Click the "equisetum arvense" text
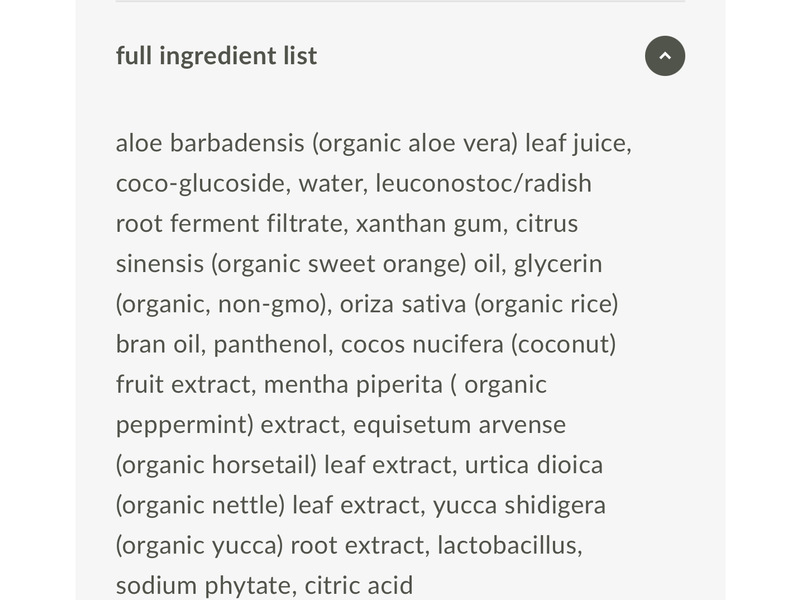 [459, 425]
